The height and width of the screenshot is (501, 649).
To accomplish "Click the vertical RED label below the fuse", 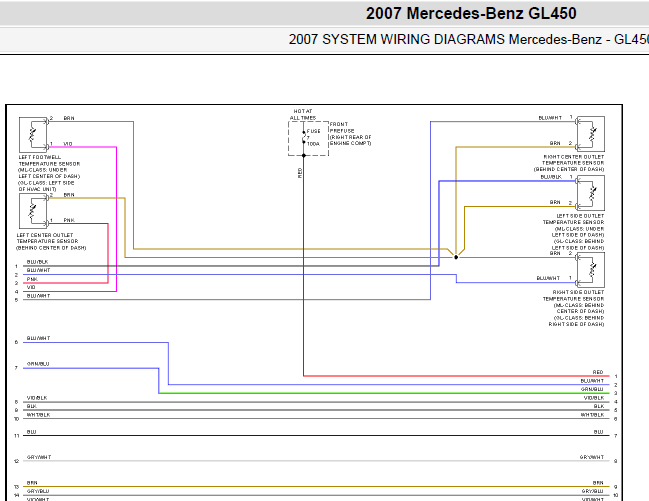I will pyautogui.click(x=300, y=173).
